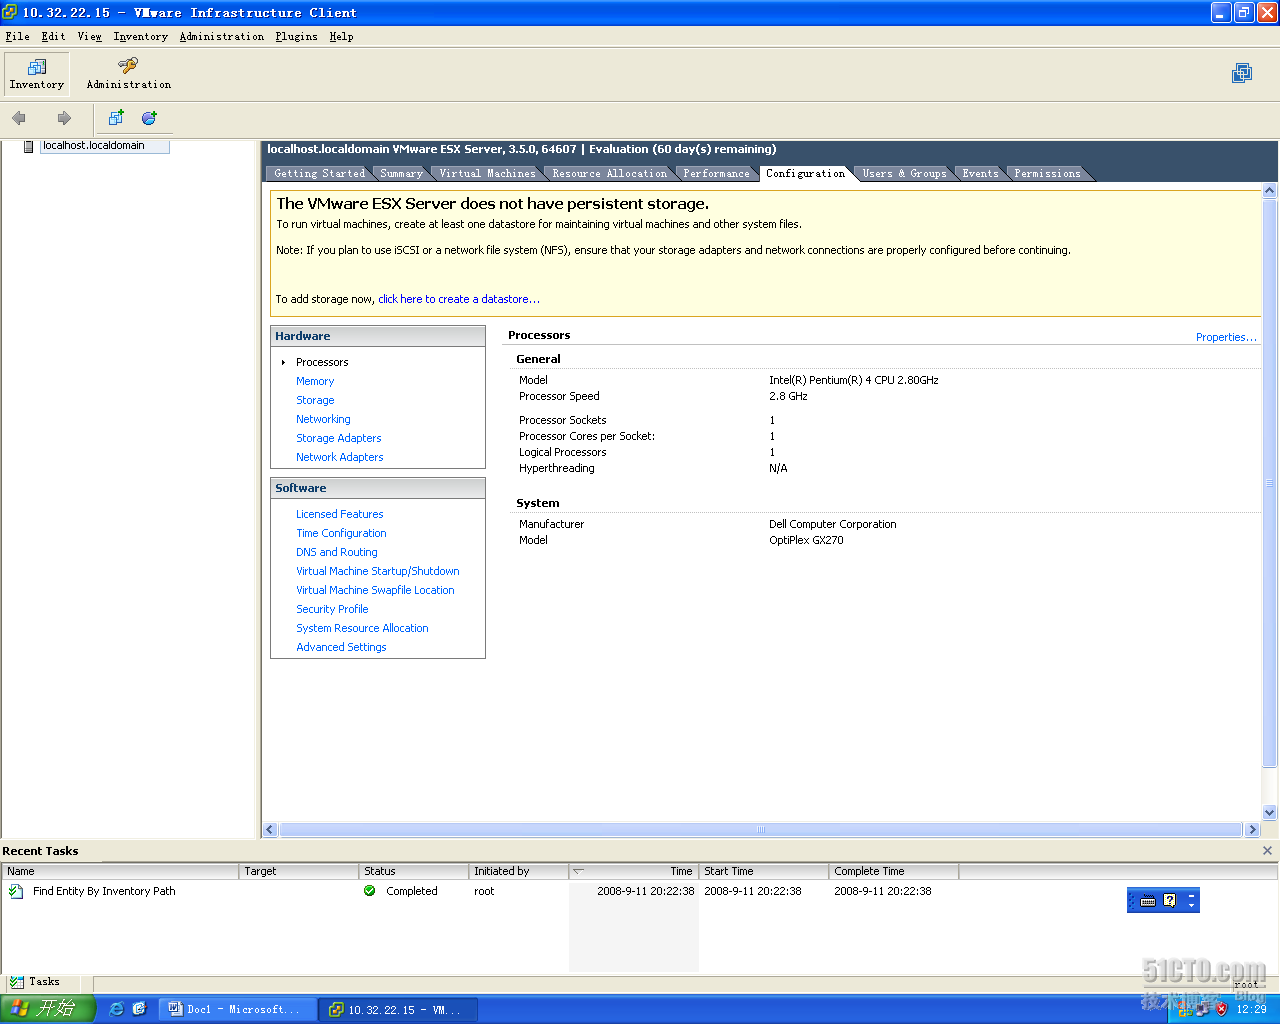The height and width of the screenshot is (1024, 1280).
Task: Switch to the Virtual Machines tab
Action: (x=488, y=174)
